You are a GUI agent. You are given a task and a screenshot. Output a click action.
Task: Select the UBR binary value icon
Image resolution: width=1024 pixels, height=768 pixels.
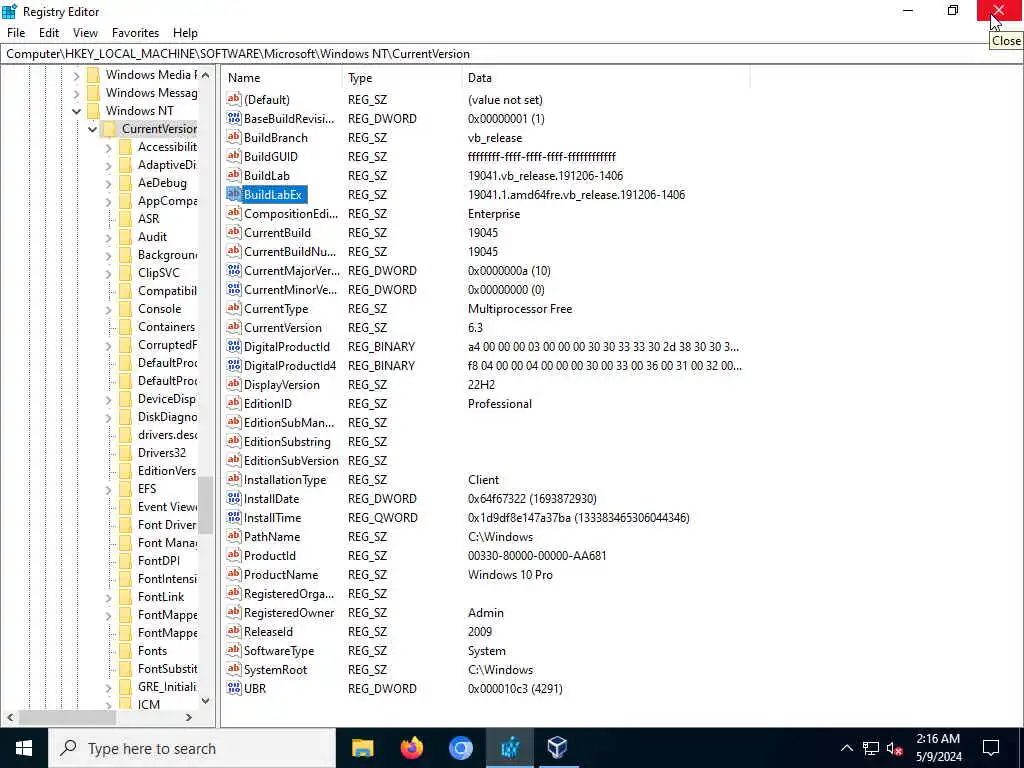[x=234, y=688]
